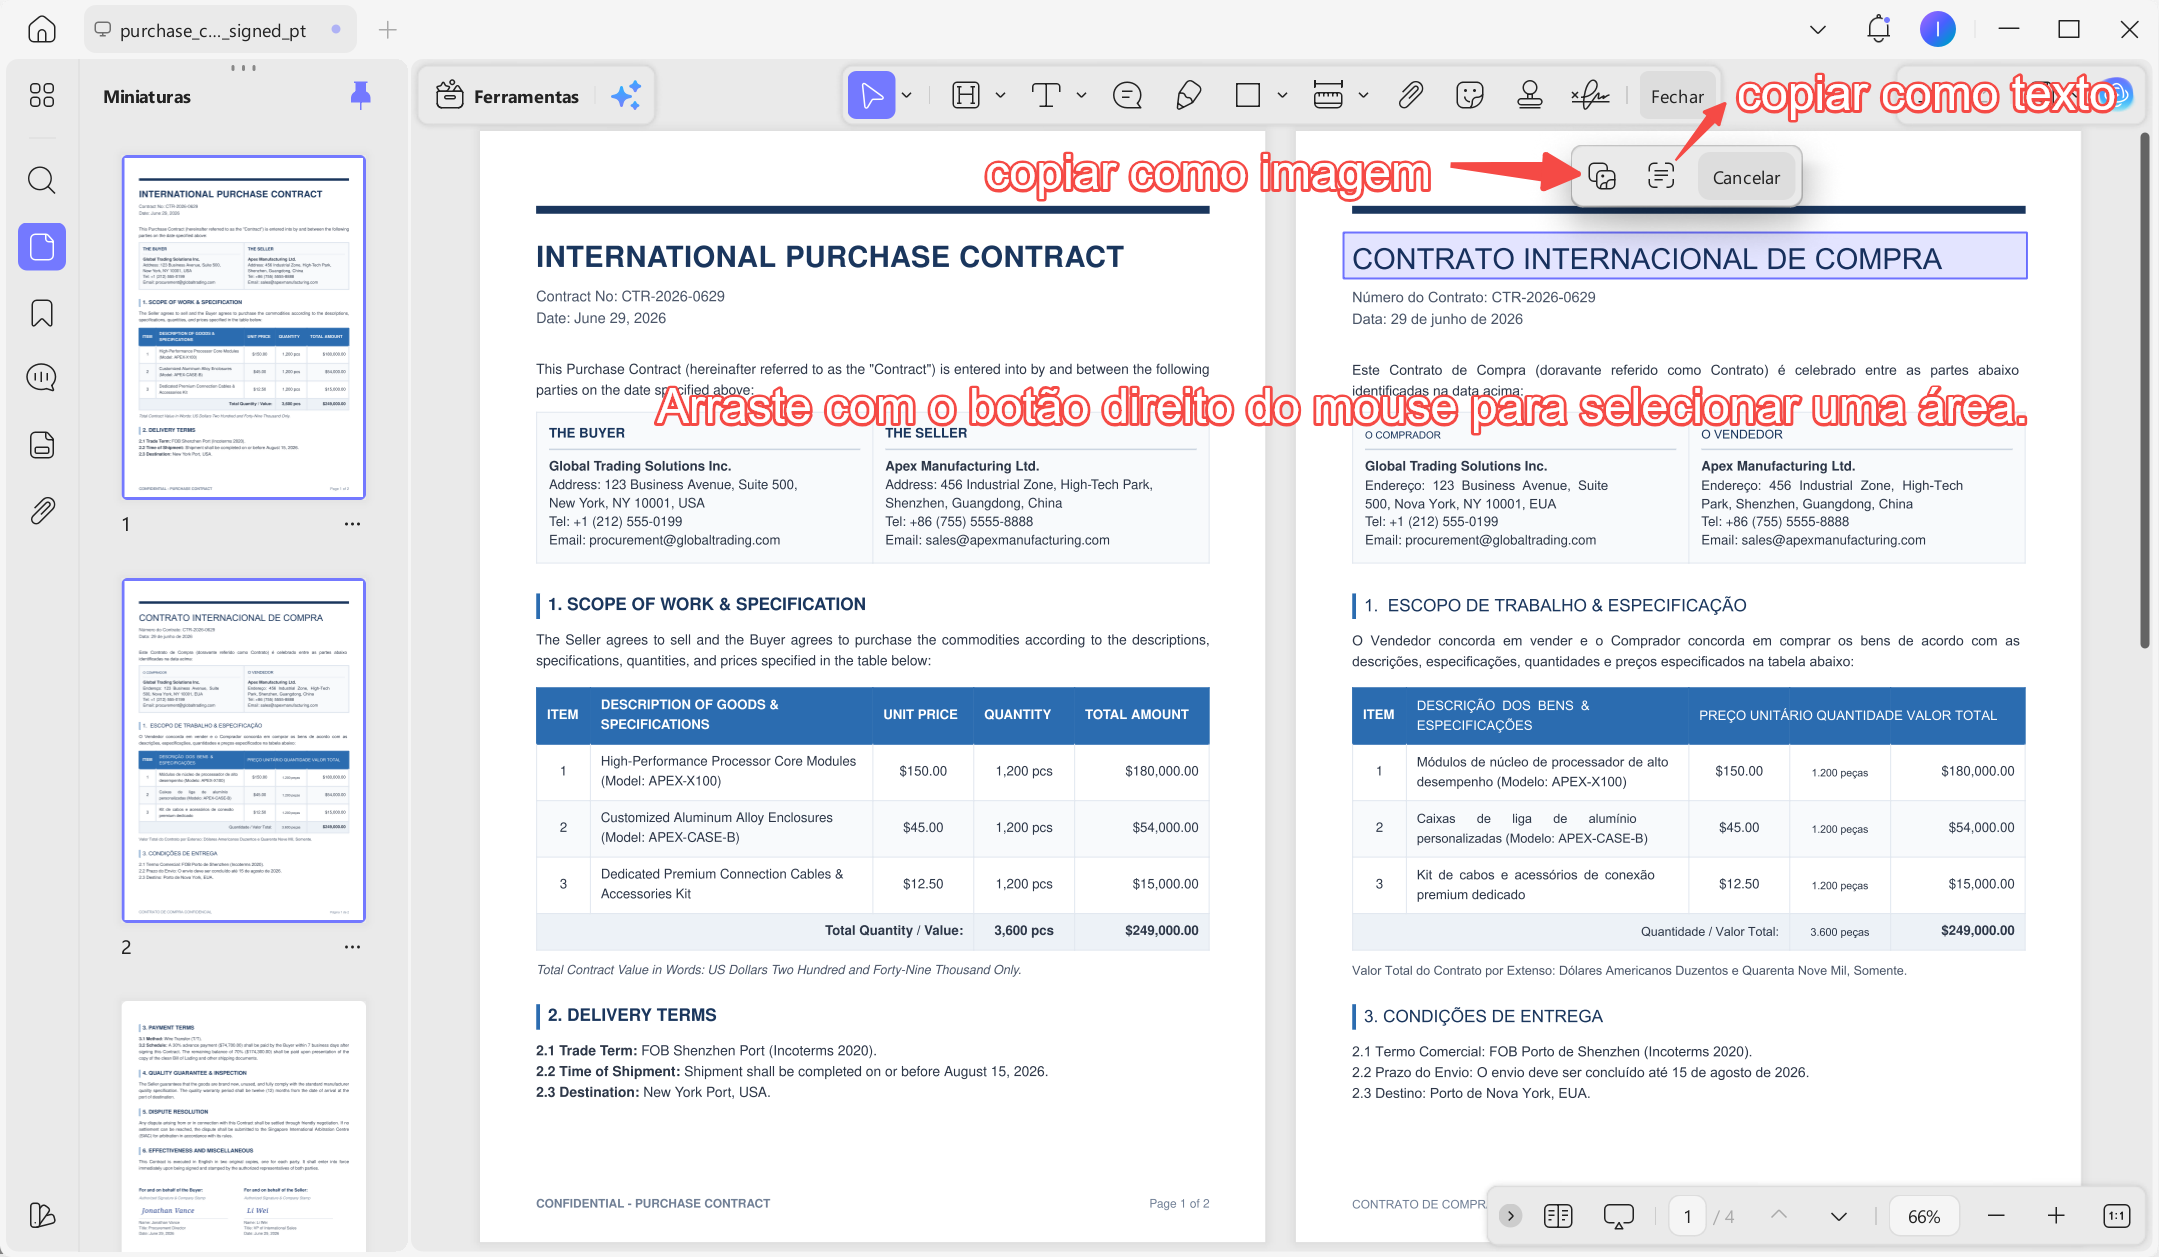Expand text tool options arrow

coord(1081,96)
